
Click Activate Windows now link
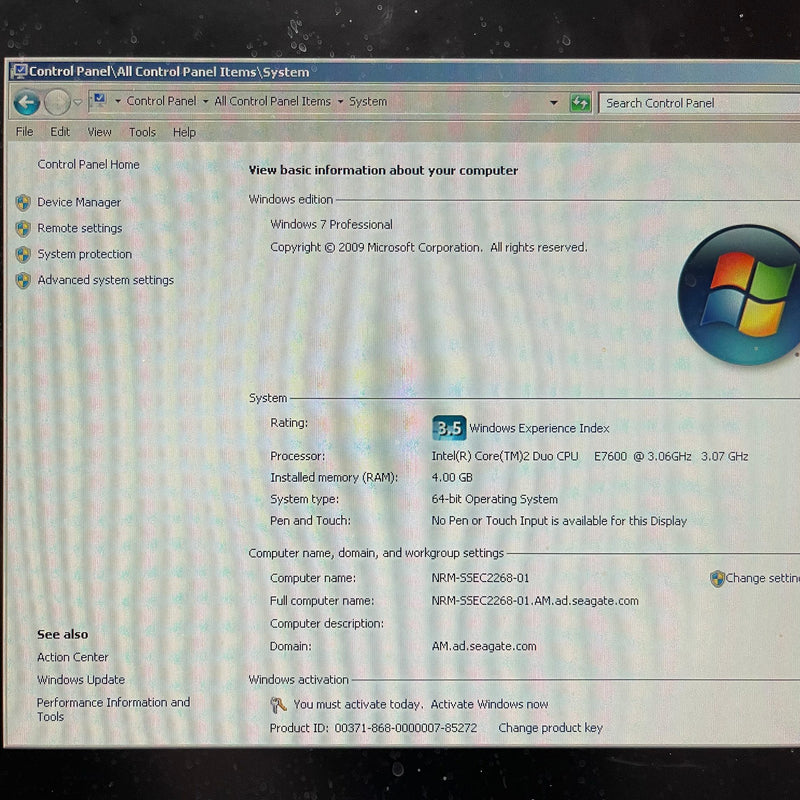pyautogui.click(x=489, y=704)
